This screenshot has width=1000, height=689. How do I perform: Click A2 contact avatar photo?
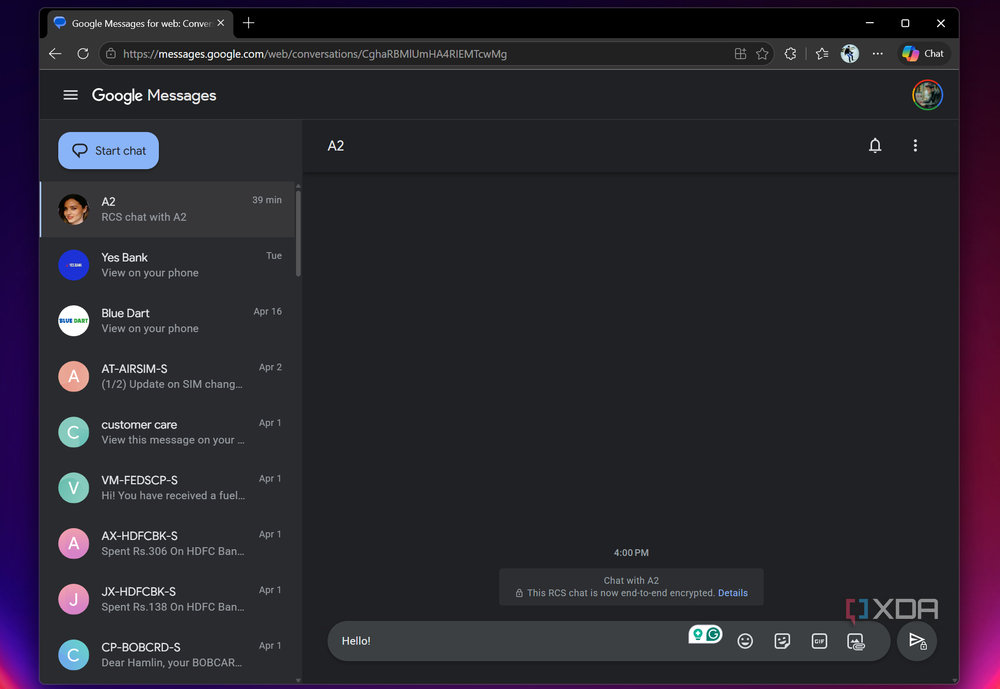pyautogui.click(x=74, y=209)
